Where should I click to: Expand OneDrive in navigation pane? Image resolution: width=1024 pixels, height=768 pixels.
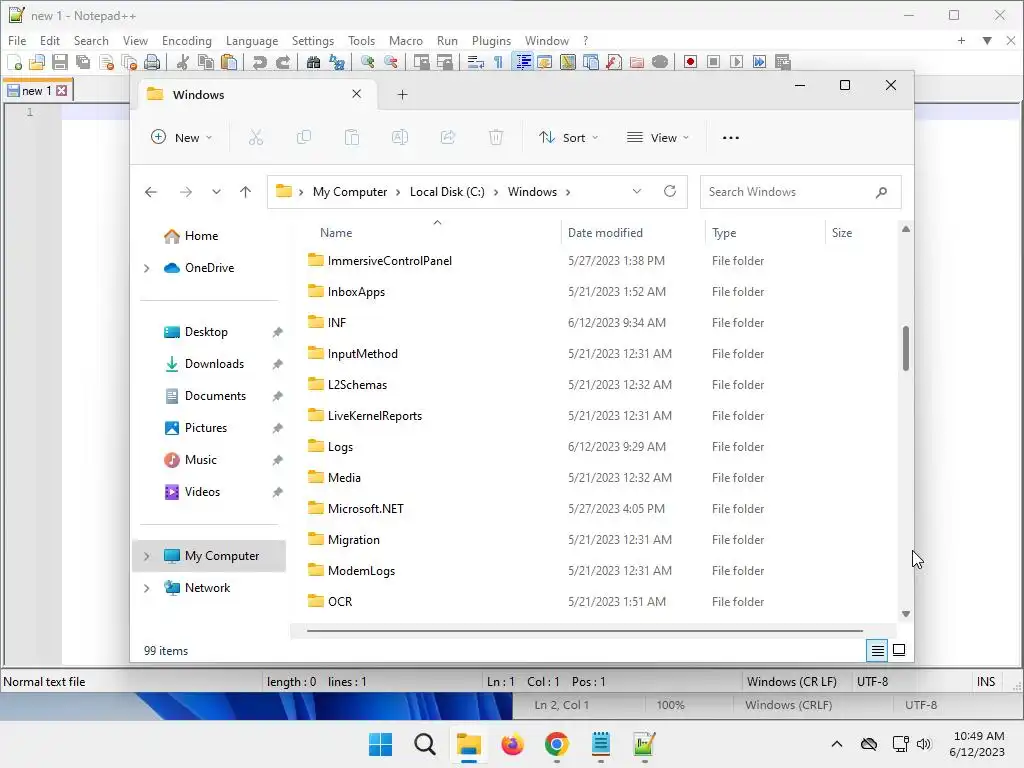(x=147, y=268)
